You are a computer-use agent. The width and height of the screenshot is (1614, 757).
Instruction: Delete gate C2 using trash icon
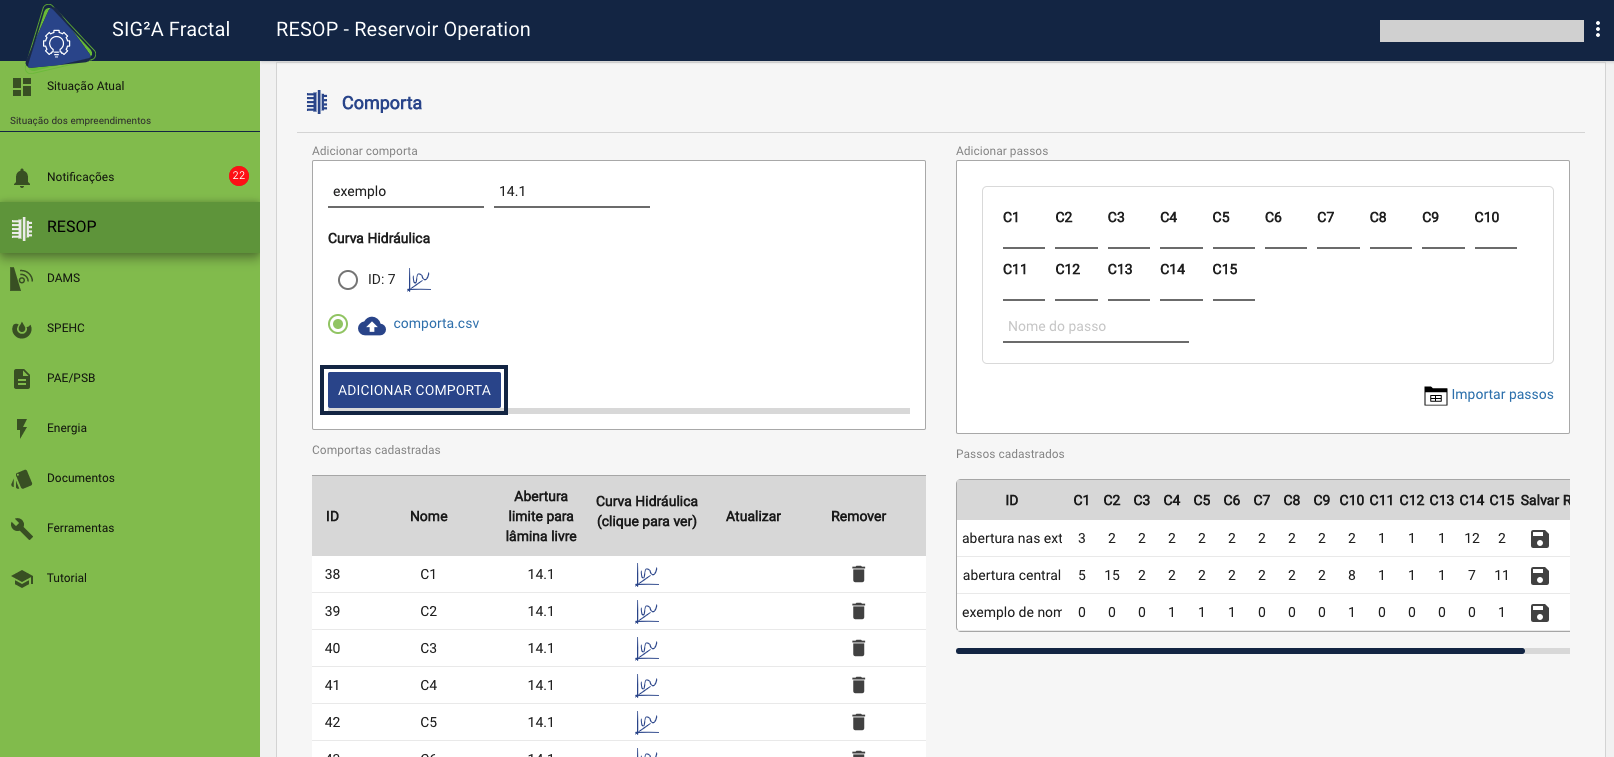point(858,611)
